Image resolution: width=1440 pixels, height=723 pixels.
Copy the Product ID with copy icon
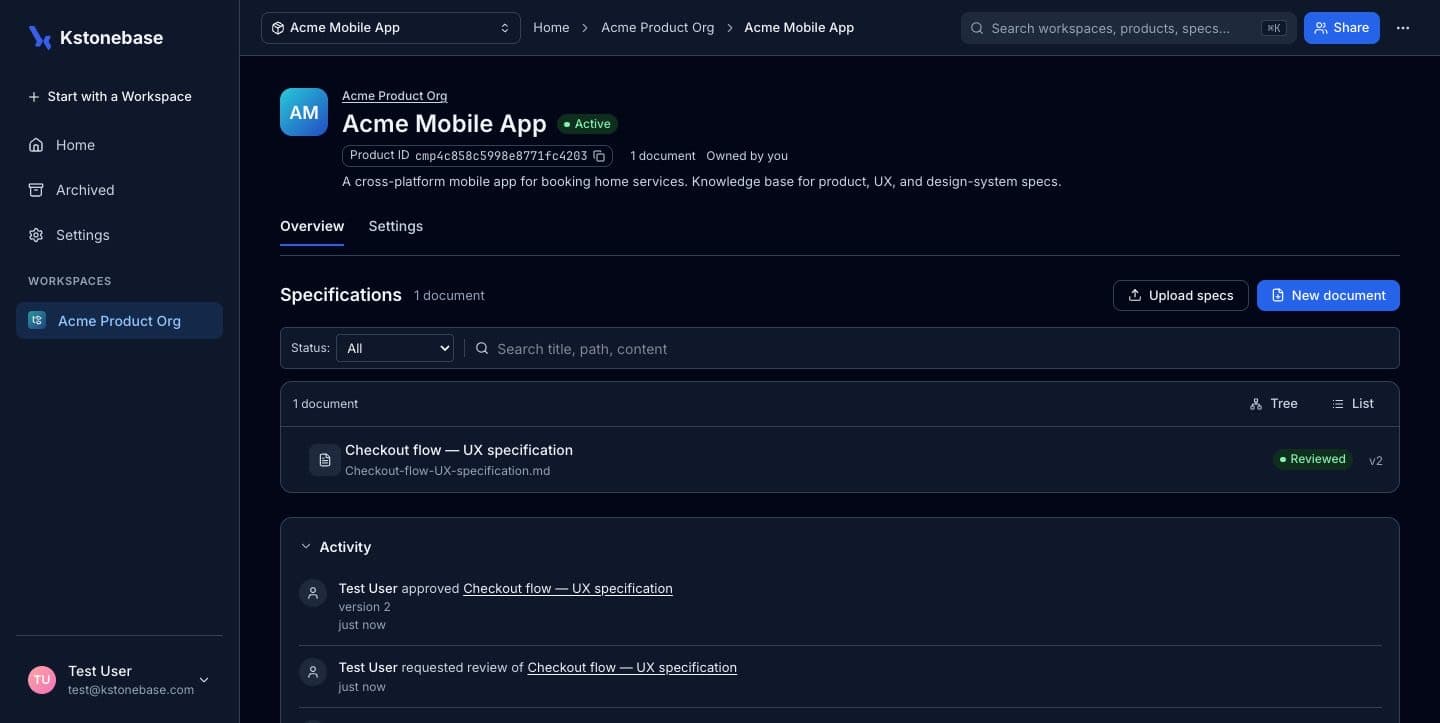coord(599,156)
